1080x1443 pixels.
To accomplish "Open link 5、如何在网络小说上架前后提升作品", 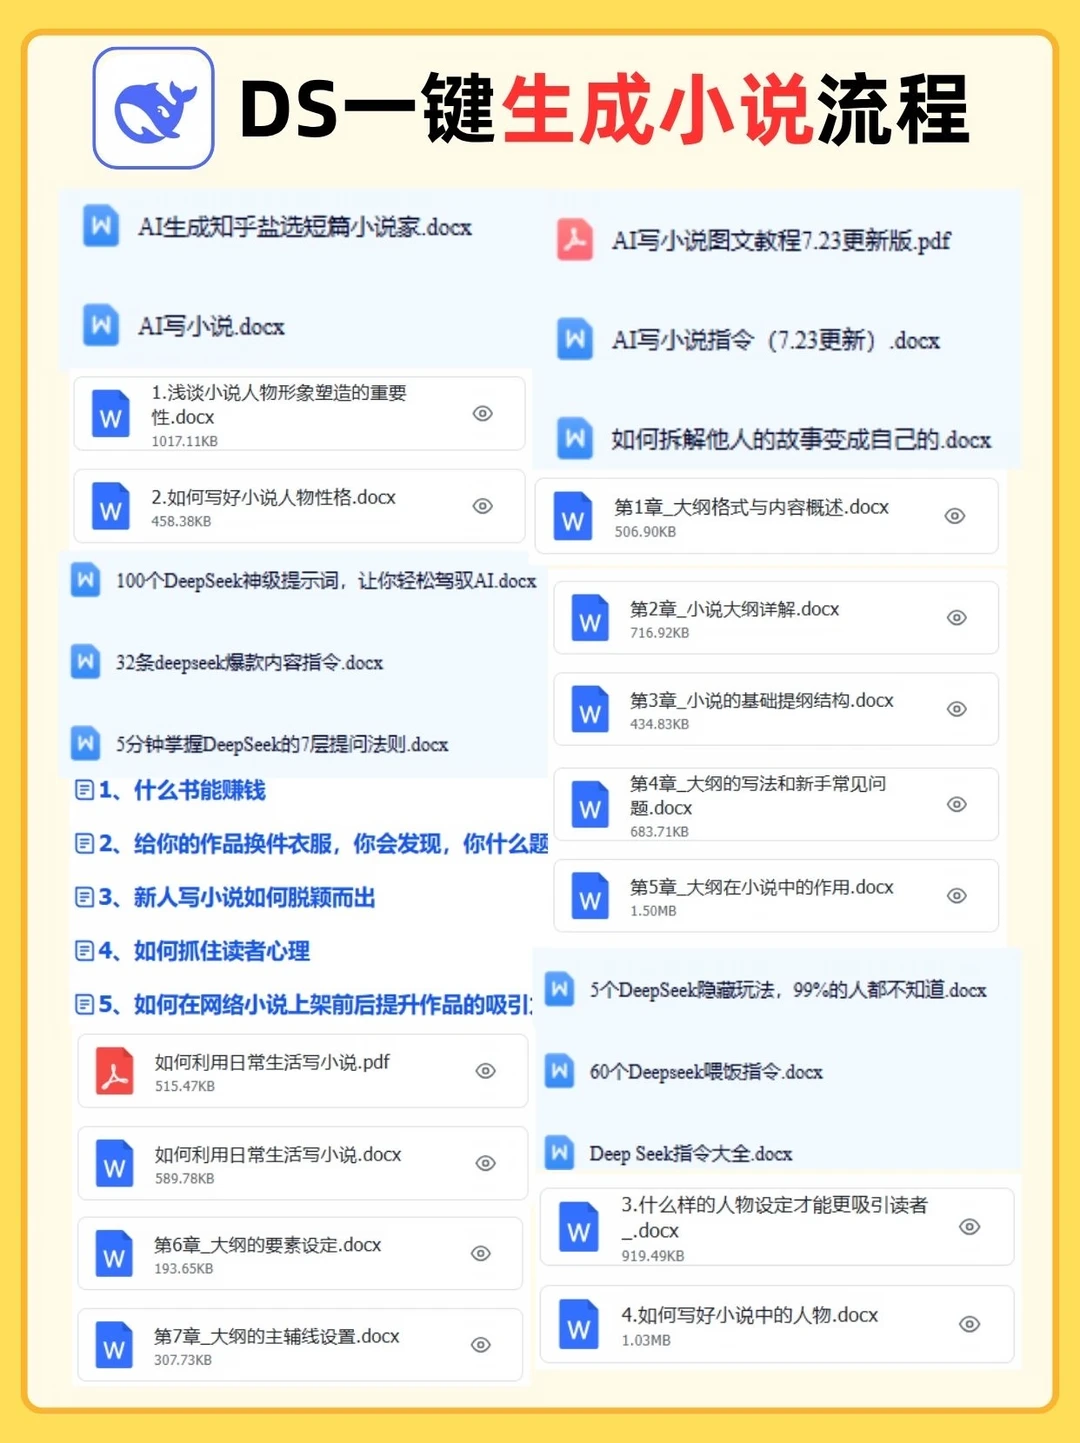I will tap(315, 1004).
